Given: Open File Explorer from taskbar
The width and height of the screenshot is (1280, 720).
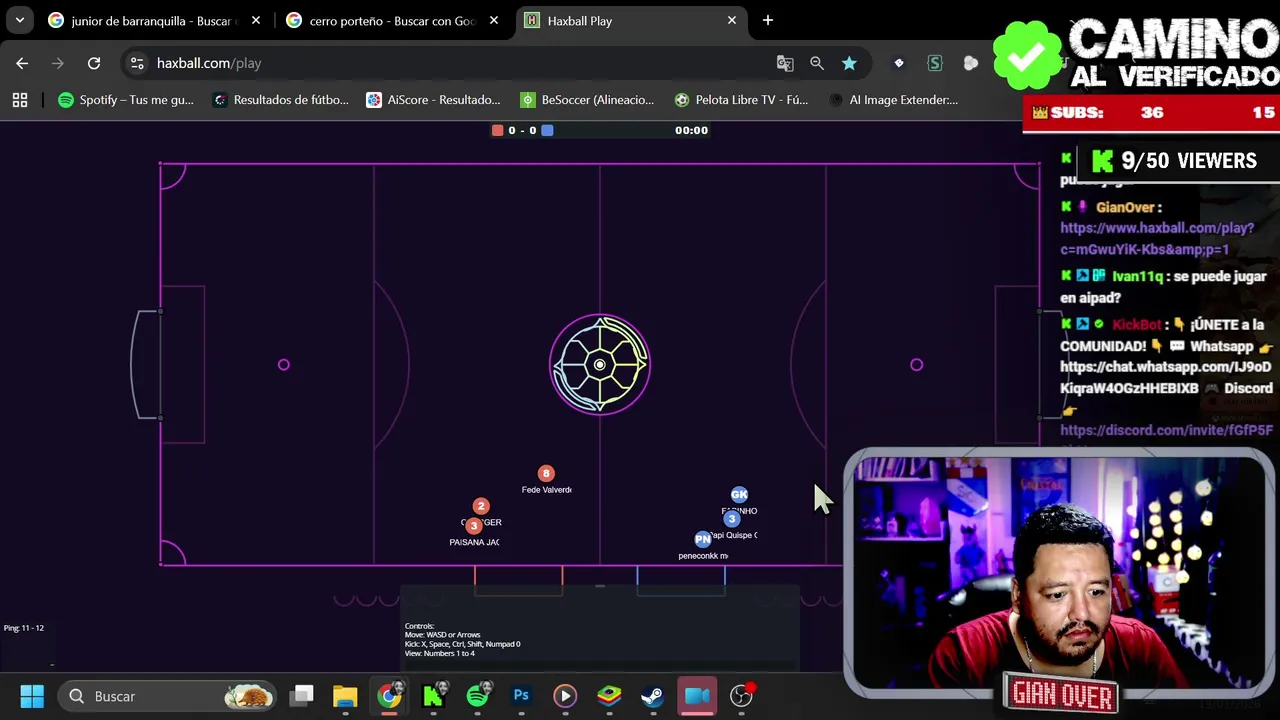Looking at the screenshot, I should tap(345, 696).
